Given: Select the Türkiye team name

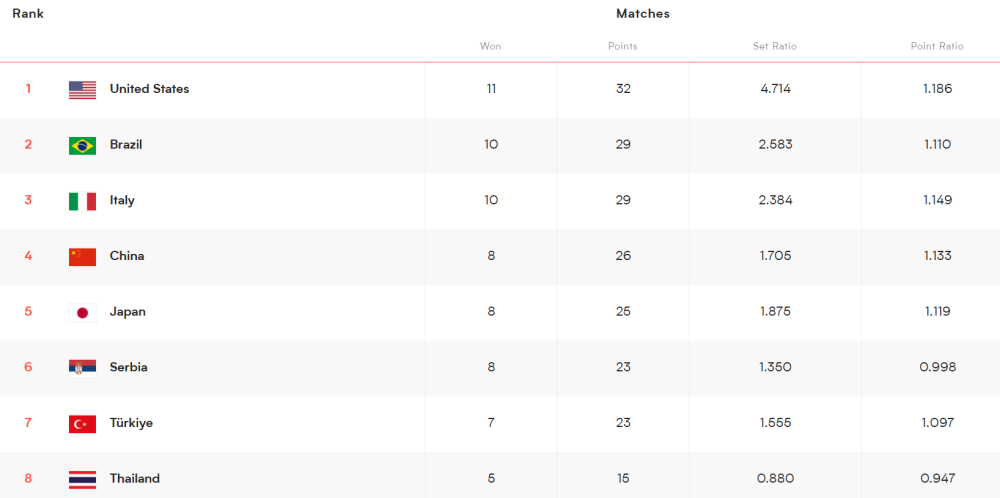Looking at the screenshot, I should [131, 423].
